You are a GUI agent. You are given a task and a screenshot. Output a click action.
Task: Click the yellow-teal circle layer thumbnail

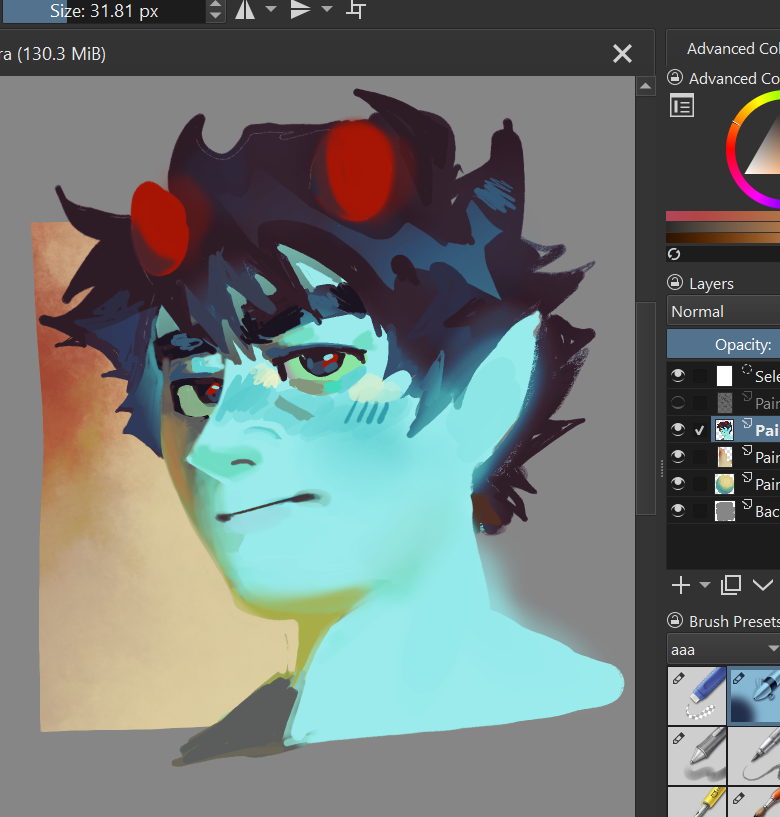pos(724,484)
